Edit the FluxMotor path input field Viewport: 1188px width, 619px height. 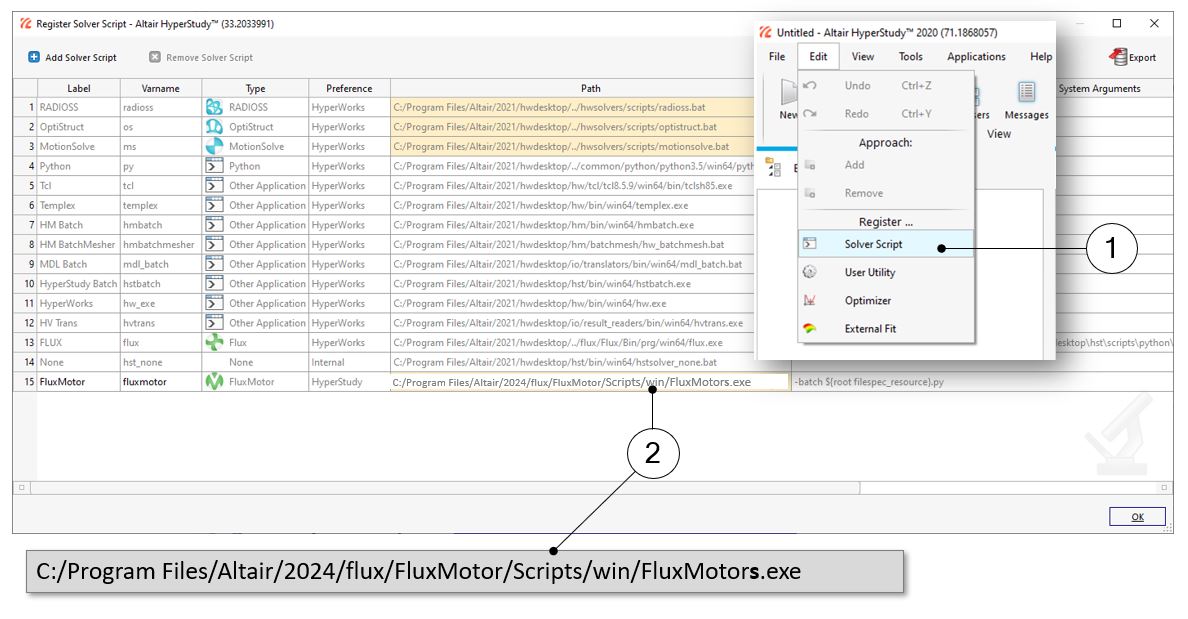click(588, 382)
